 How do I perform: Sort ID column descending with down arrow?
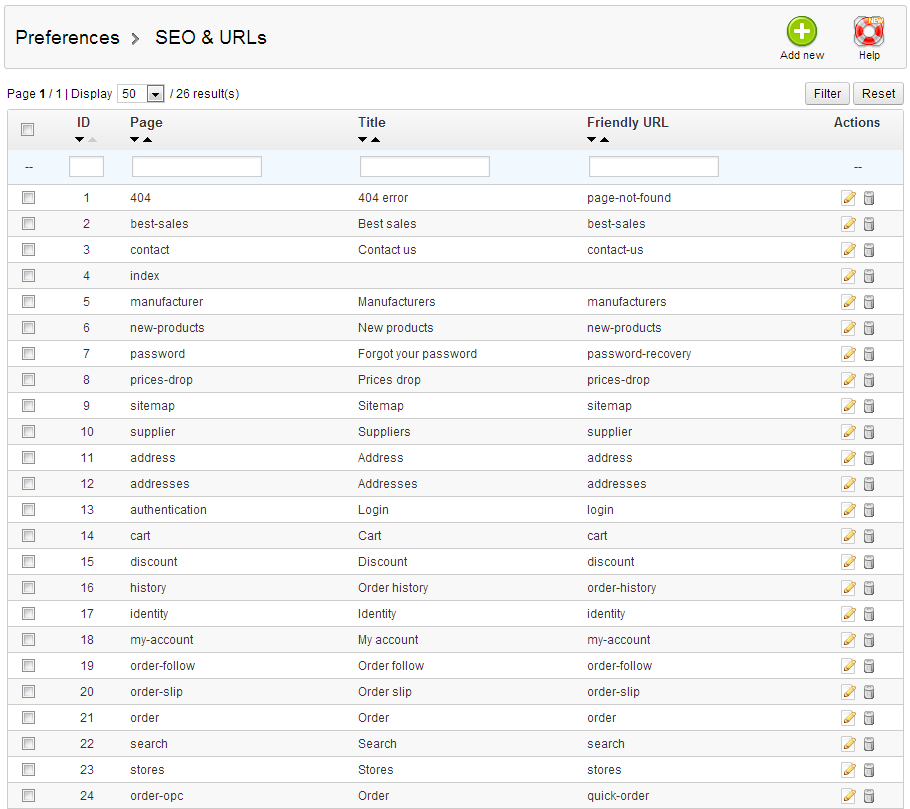(80, 140)
